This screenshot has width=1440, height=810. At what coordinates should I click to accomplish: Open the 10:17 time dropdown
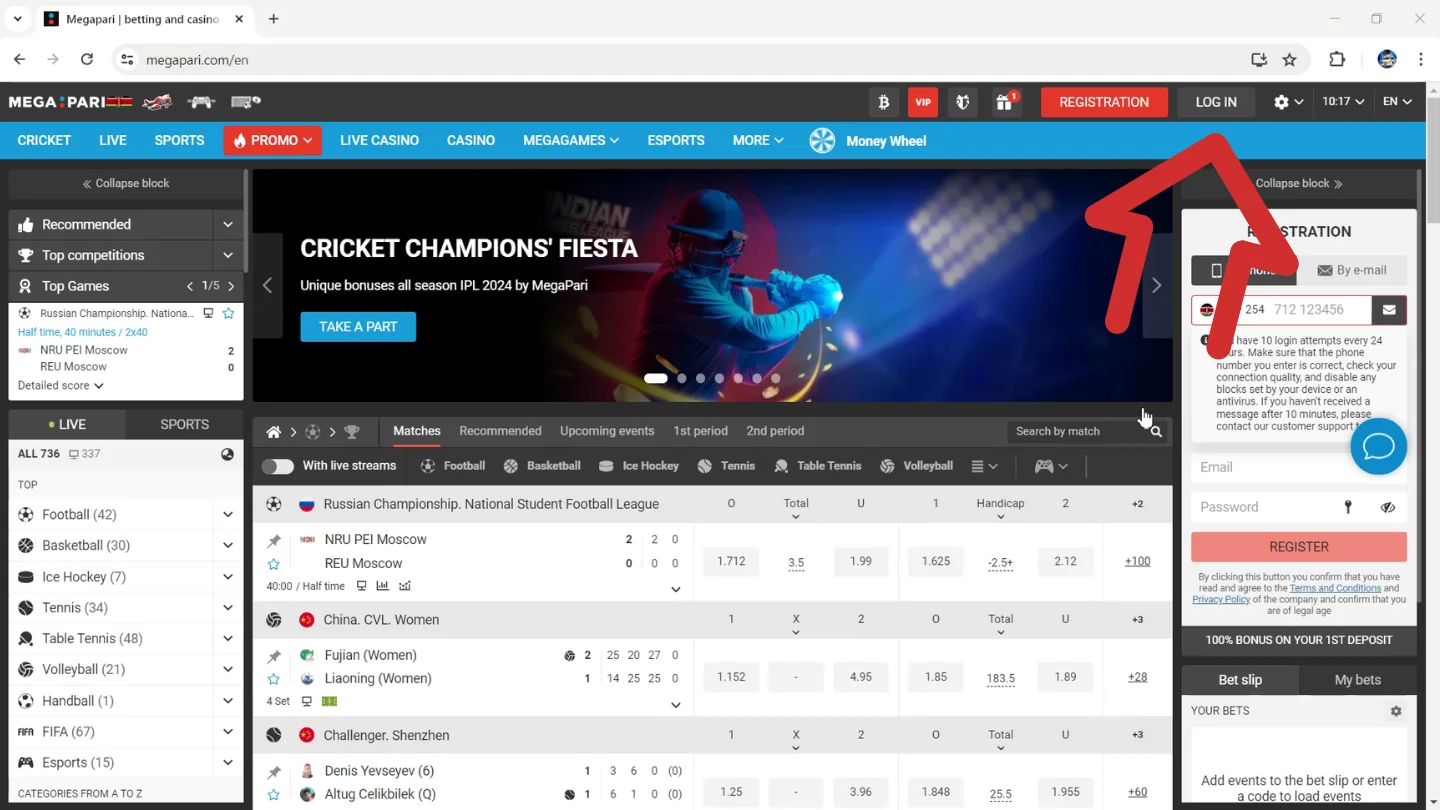(x=1343, y=102)
